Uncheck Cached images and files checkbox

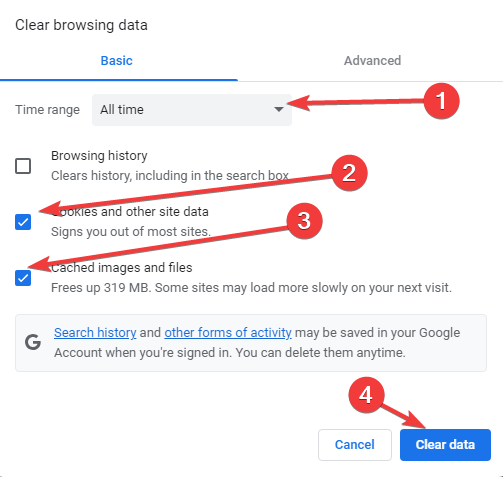(23, 278)
